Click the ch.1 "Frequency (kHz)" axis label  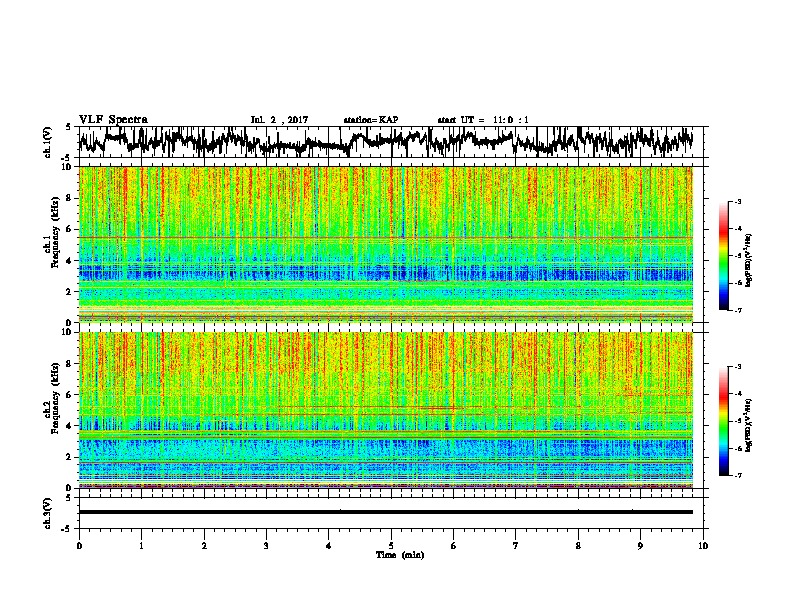(x=55, y=232)
